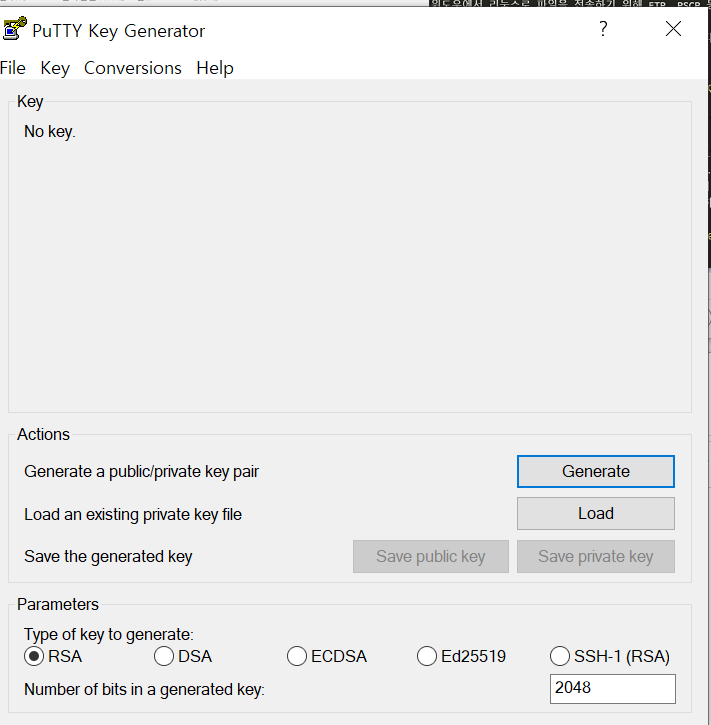Choose the DSA radio button
The height and width of the screenshot is (725, 711).
click(164, 657)
